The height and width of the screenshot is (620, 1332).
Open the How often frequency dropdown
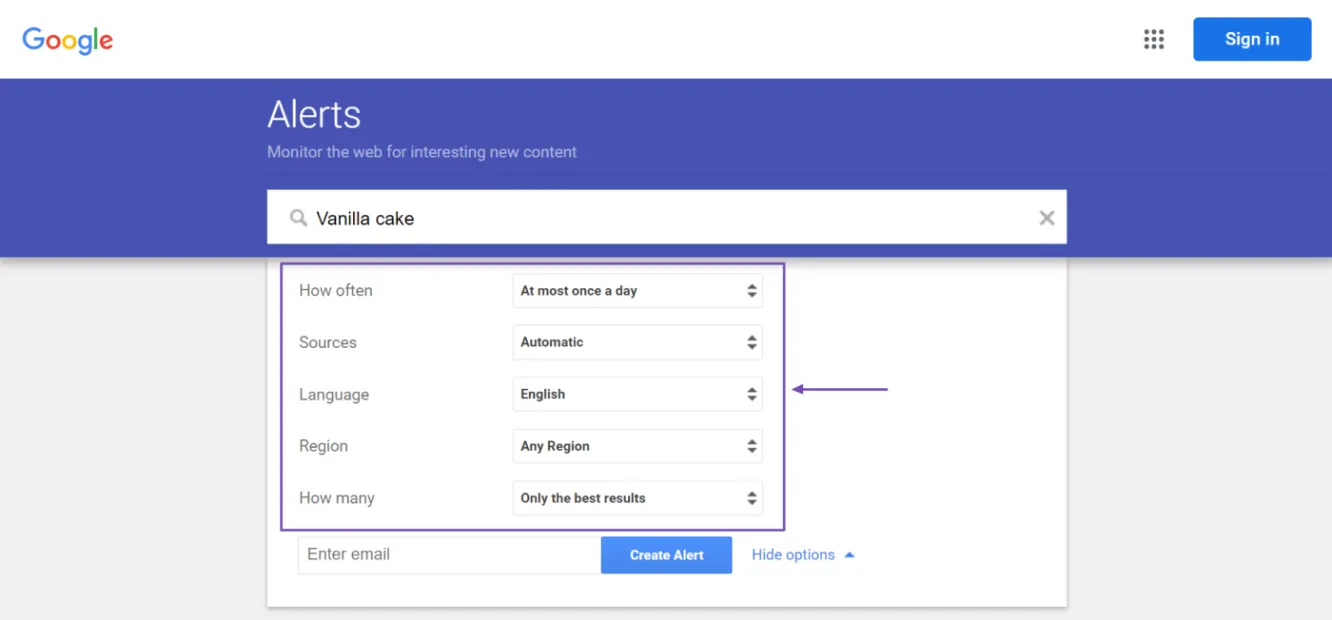click(637, 290)
